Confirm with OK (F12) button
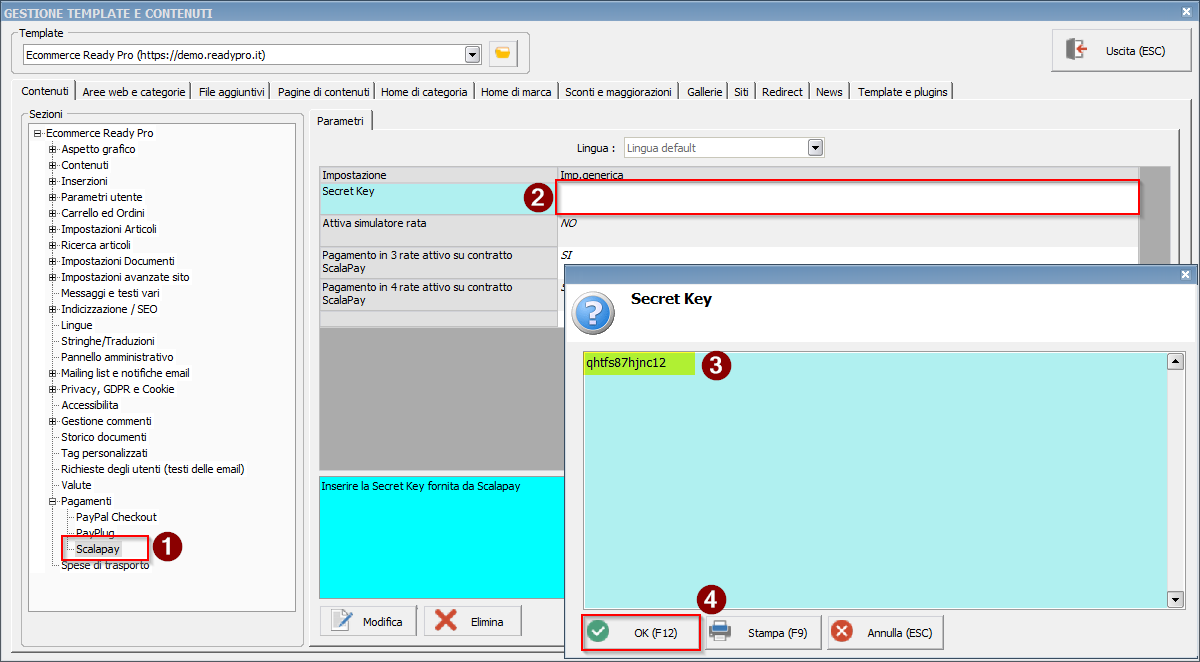Viewport: 1200px width, 662px height. click(641, 632)
